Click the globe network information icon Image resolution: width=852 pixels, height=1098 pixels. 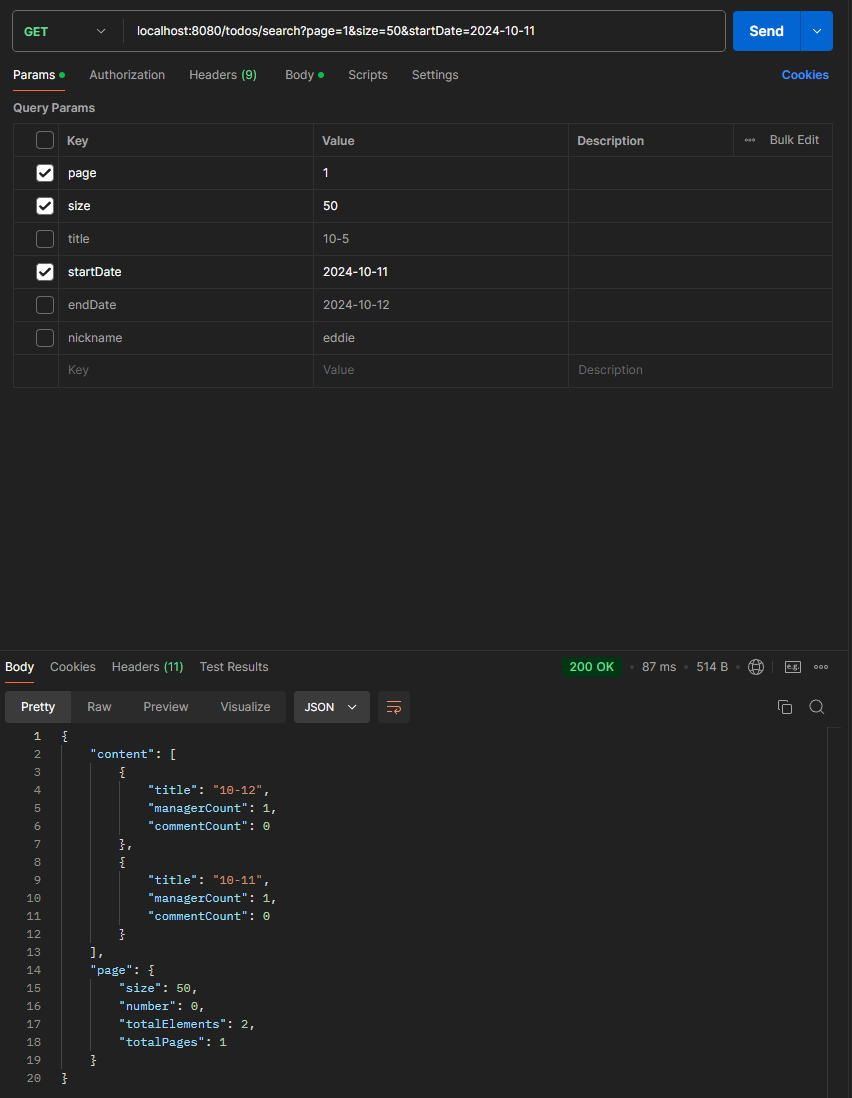pos(755,667)
